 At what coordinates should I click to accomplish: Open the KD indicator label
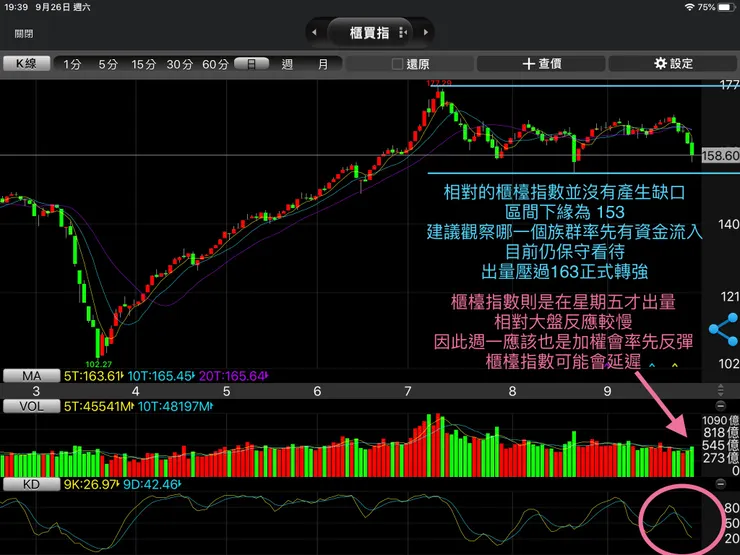coord(32,485)
